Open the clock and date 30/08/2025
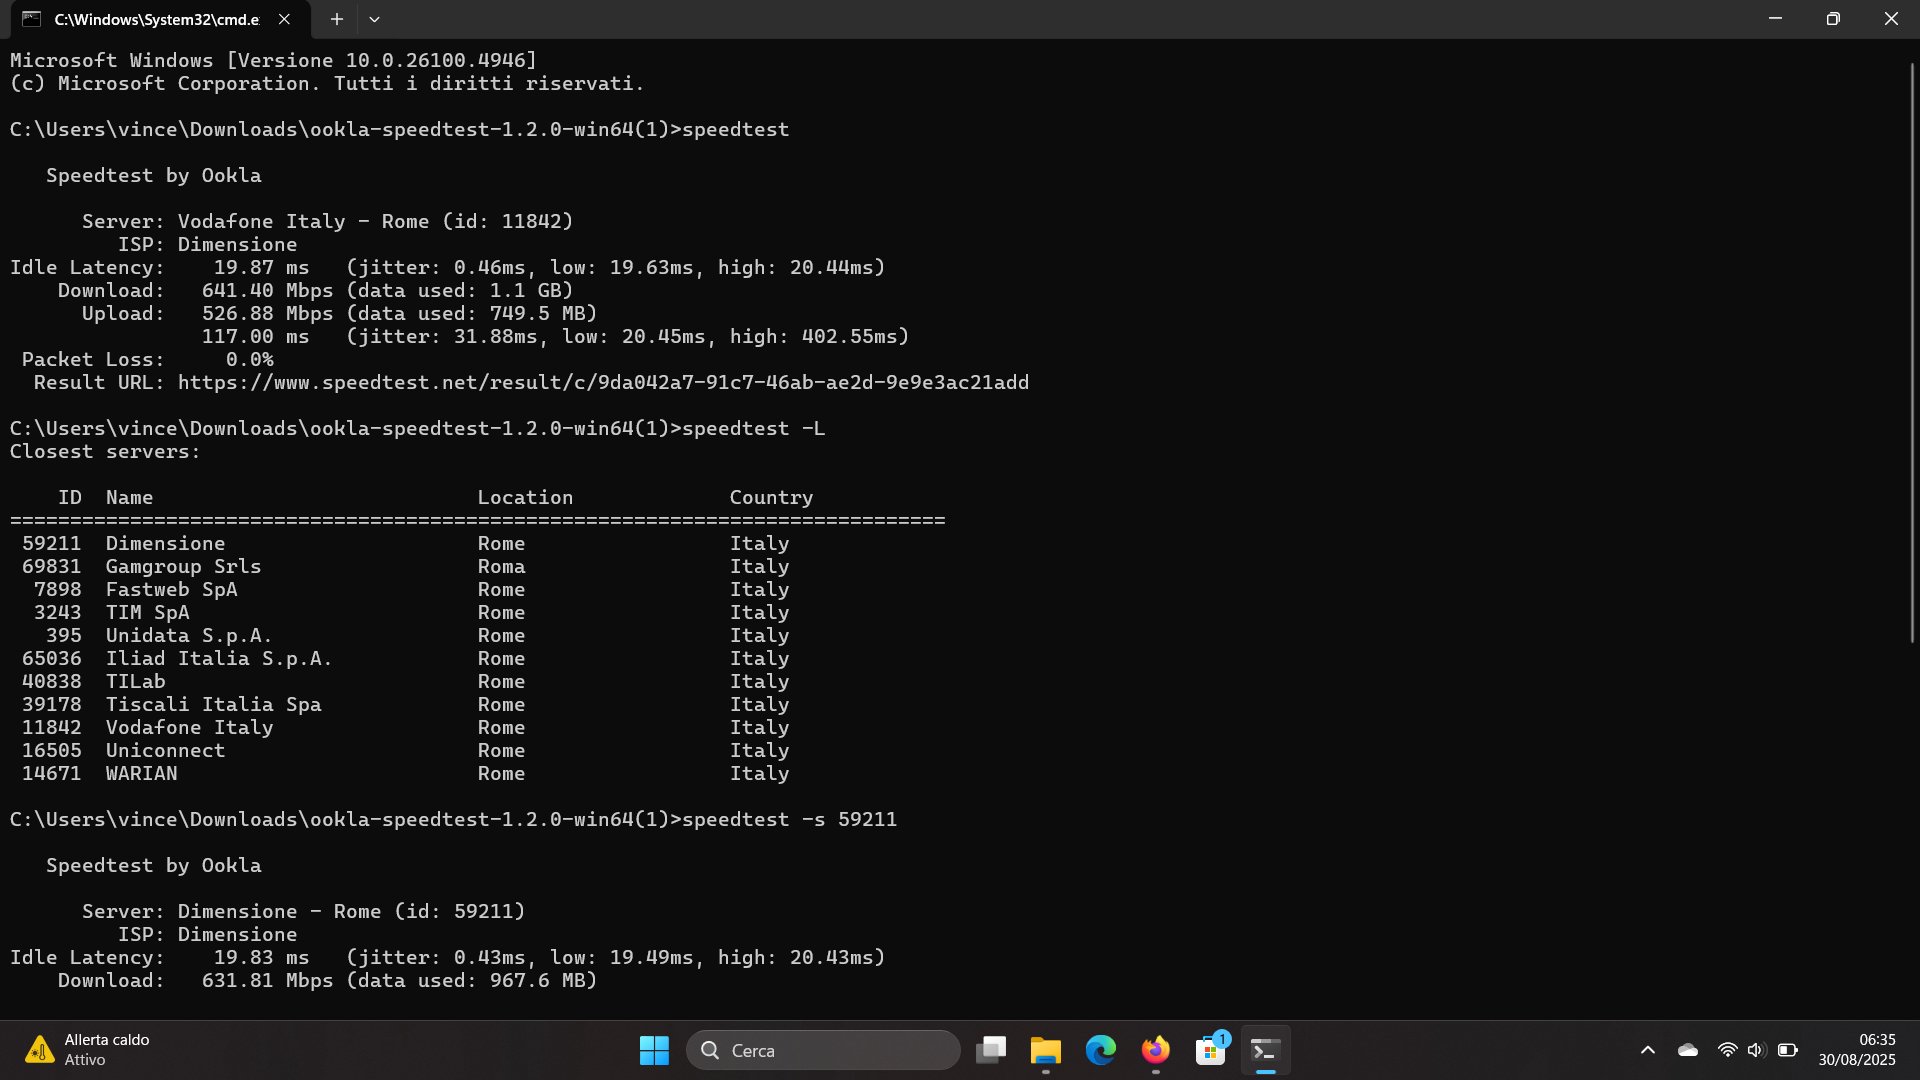 (x=1857, y=1050)
